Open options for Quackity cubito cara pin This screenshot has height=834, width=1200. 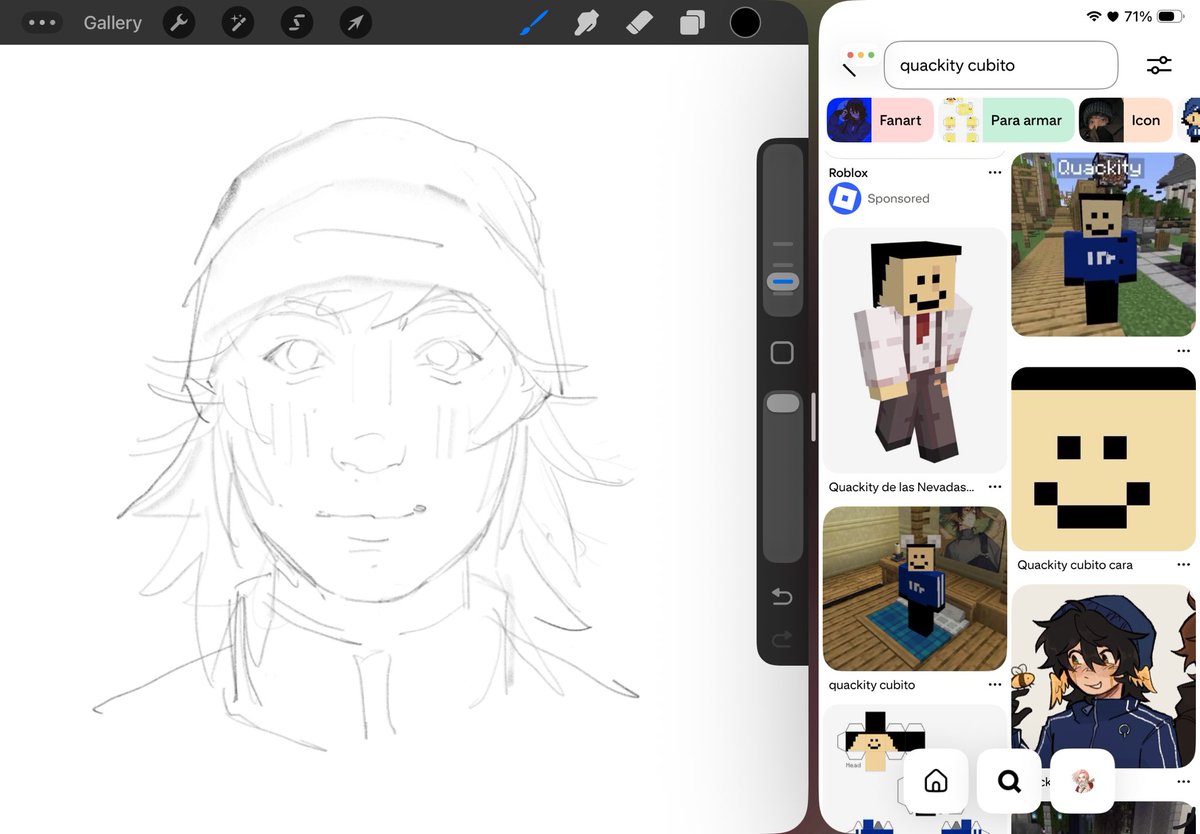pos(1184,565)
